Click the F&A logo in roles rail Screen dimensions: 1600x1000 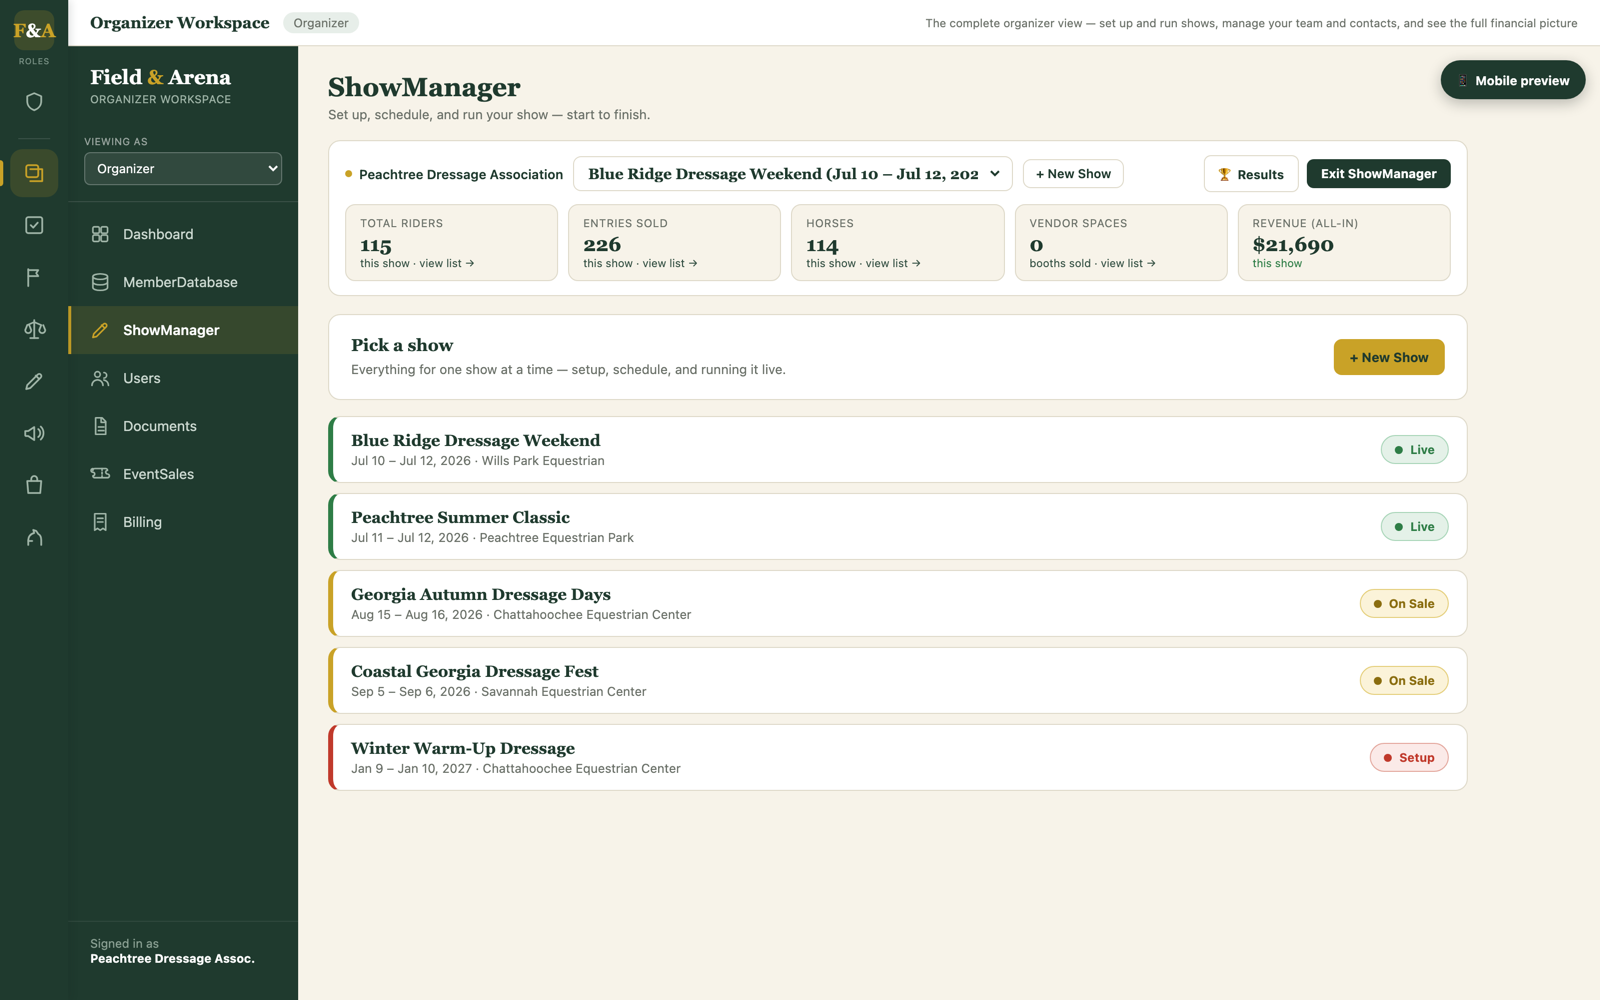pyautogui.click(x=34, y=30)
